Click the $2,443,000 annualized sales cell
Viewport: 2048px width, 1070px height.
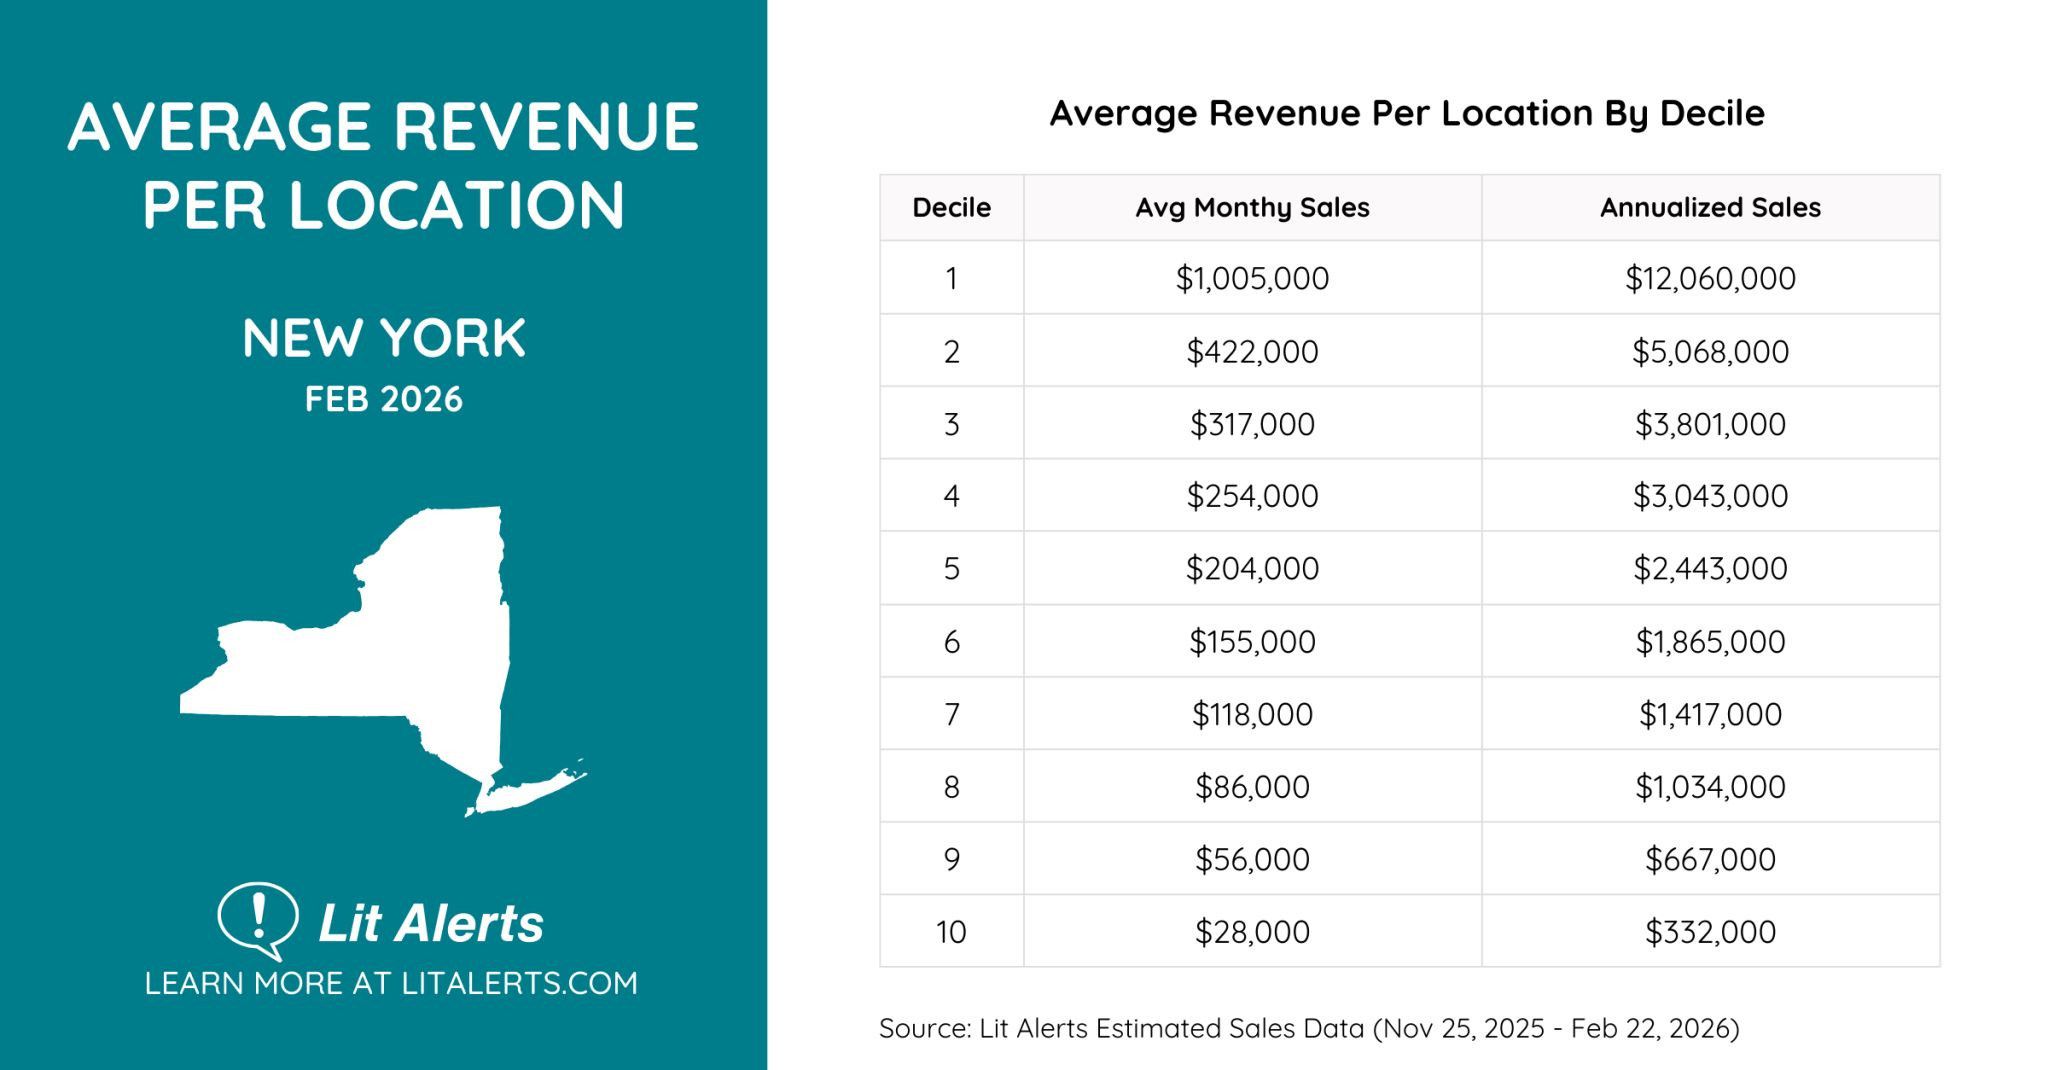(x=1710, y=568)
